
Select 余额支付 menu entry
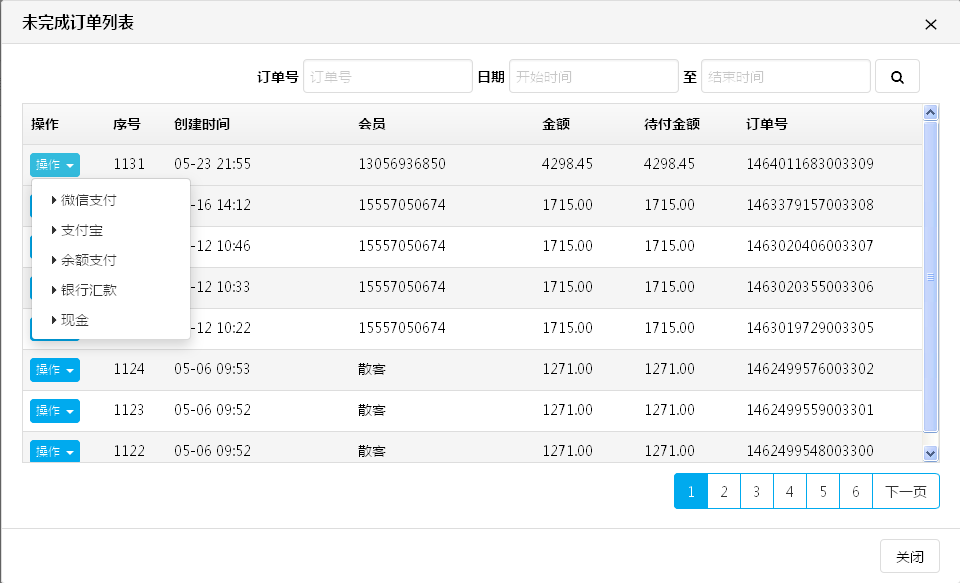[x=88, y=260]
